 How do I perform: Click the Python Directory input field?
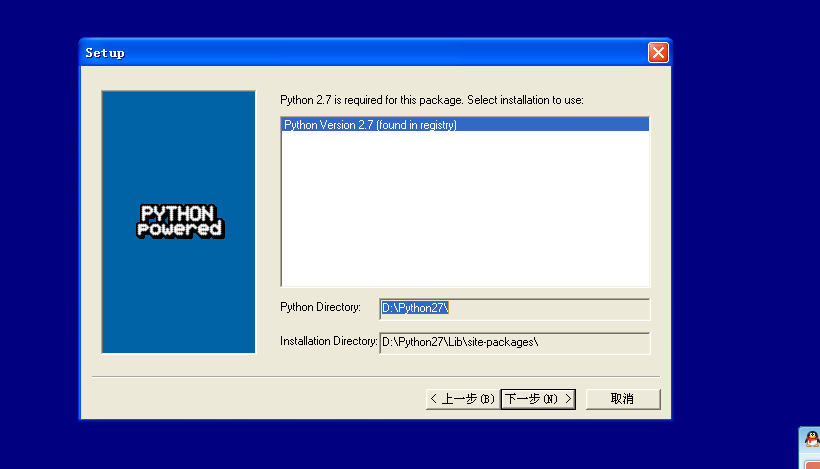[515, 308]
